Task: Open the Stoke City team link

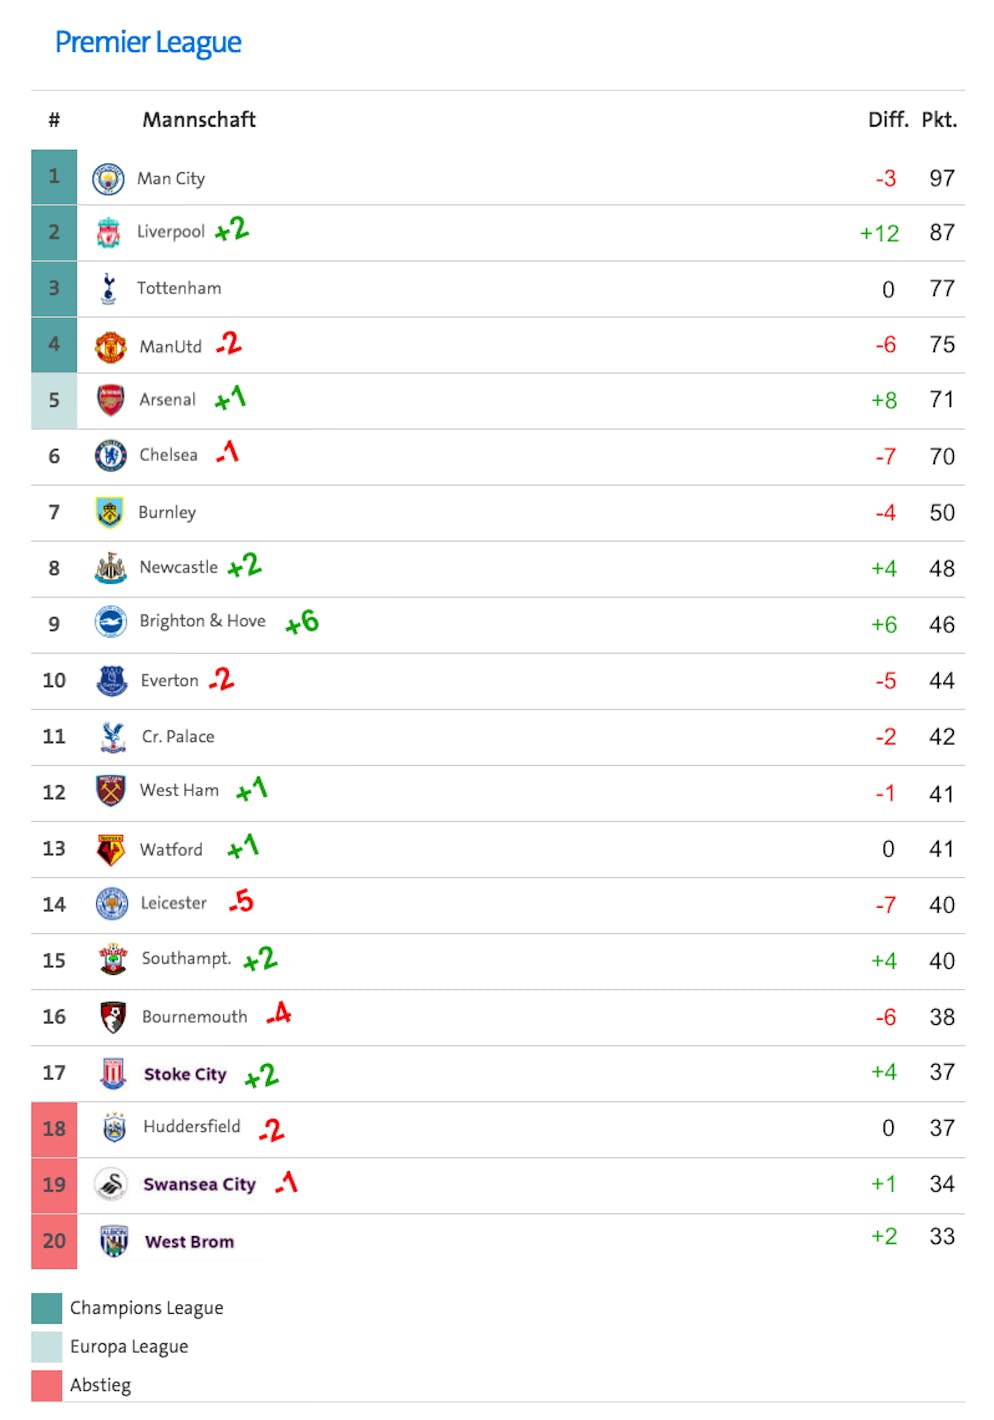Action: coord(185,1074)
